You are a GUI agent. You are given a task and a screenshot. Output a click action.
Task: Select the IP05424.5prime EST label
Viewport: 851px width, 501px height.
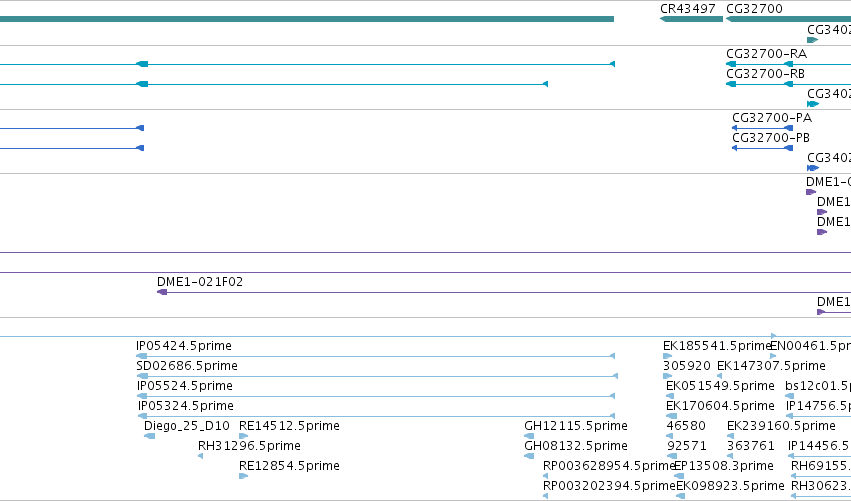point(184,346)
